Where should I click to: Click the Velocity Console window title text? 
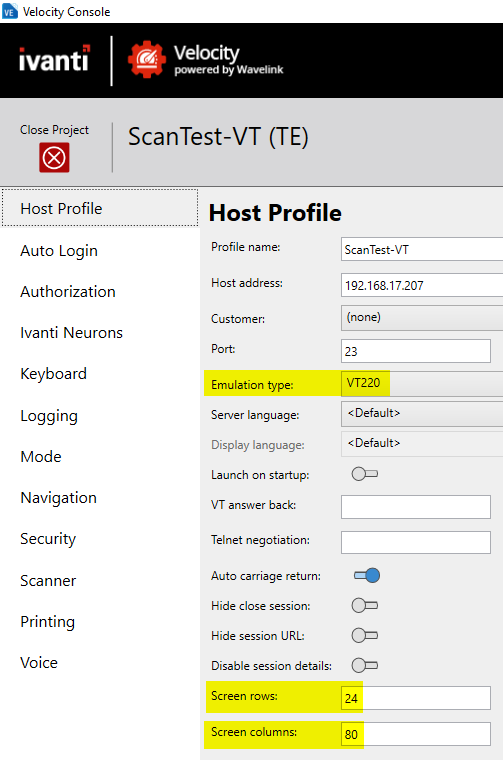click(x=67, y=12)
